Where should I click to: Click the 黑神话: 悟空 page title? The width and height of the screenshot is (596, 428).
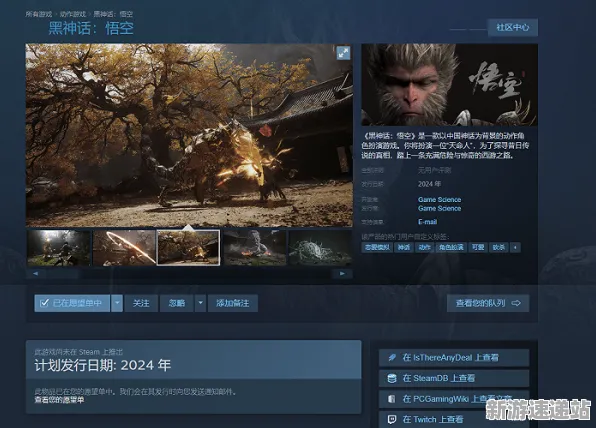coord(91,29)
